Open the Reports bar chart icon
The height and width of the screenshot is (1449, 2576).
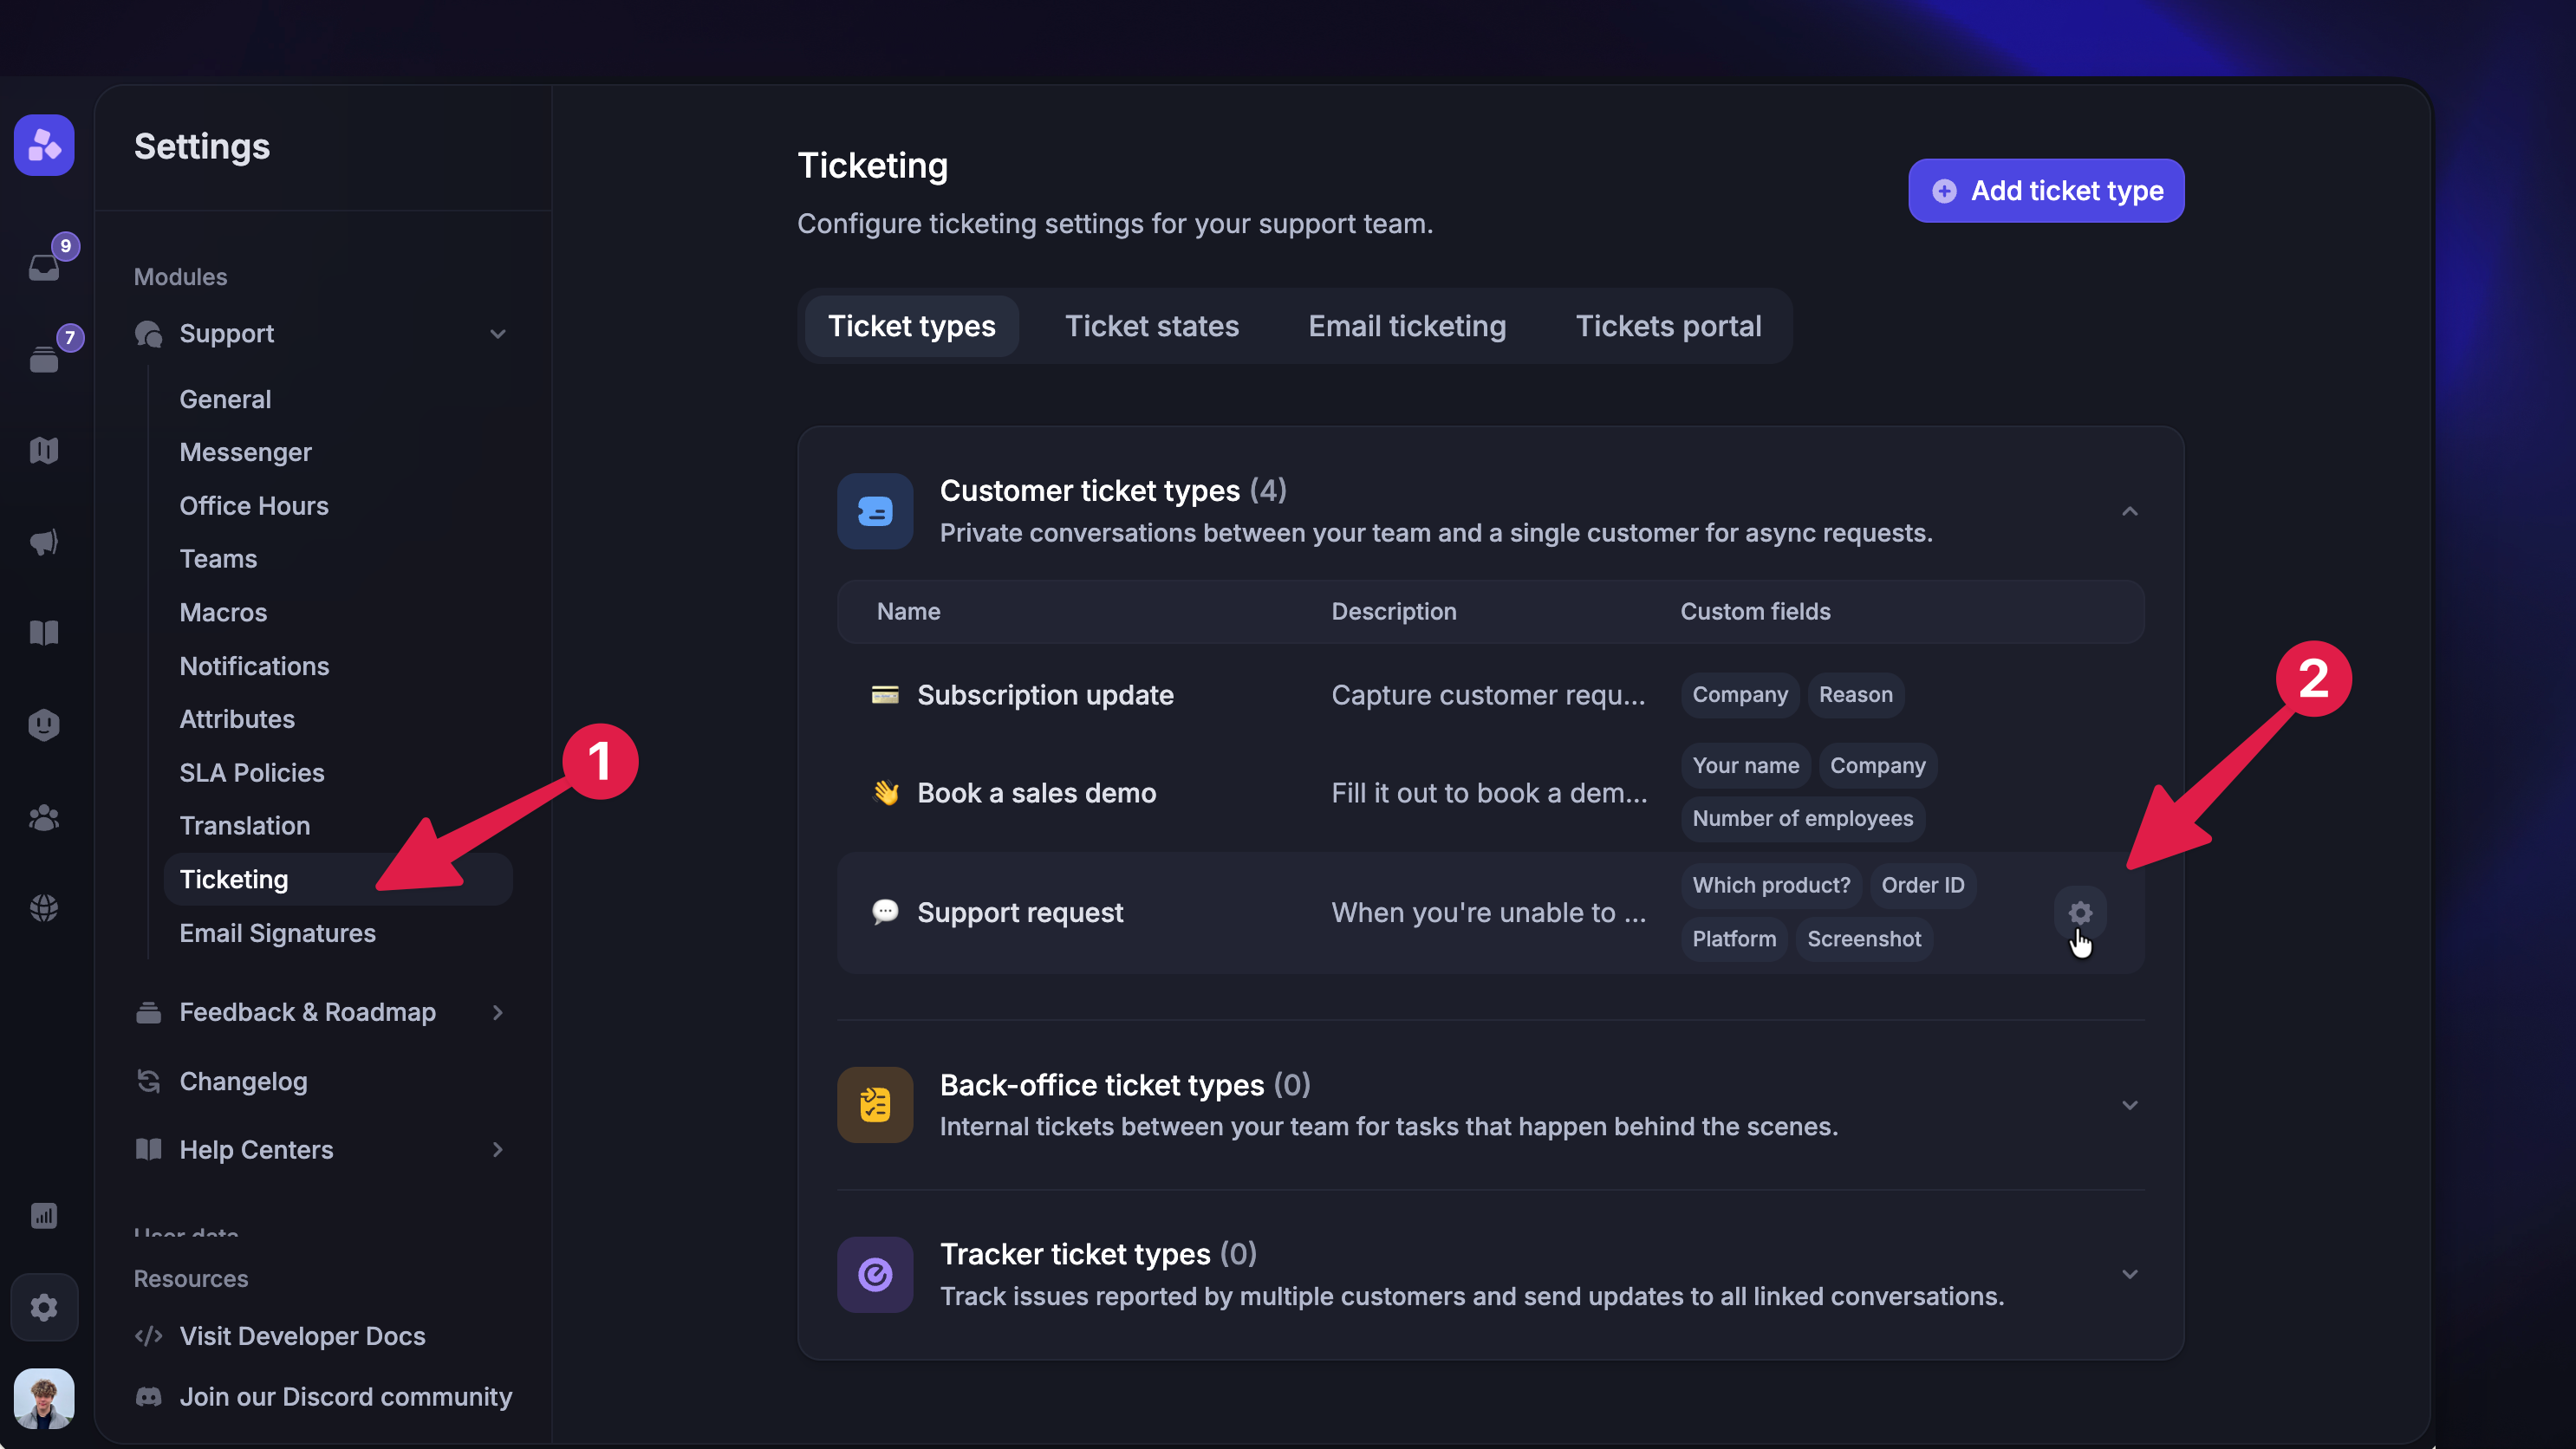[43, 1216]
